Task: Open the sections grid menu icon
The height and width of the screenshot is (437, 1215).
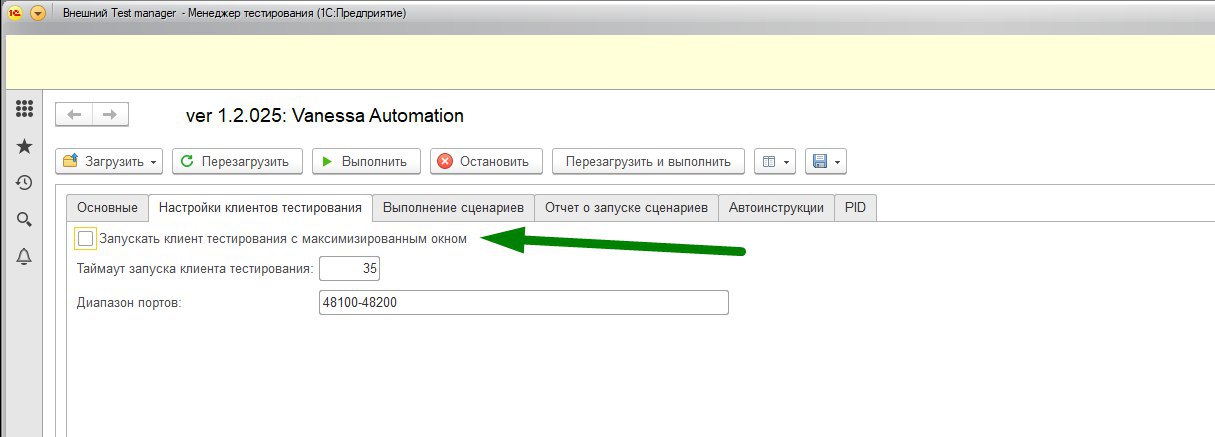Action: [x=25, y=108]
